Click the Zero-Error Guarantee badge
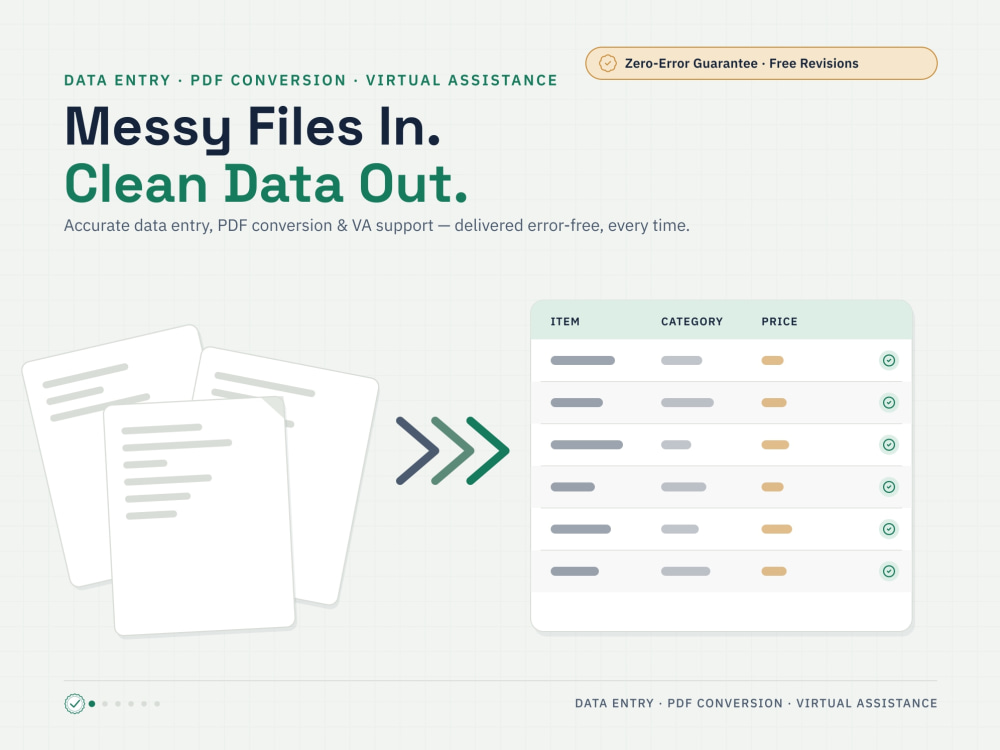 pos(761,63)
